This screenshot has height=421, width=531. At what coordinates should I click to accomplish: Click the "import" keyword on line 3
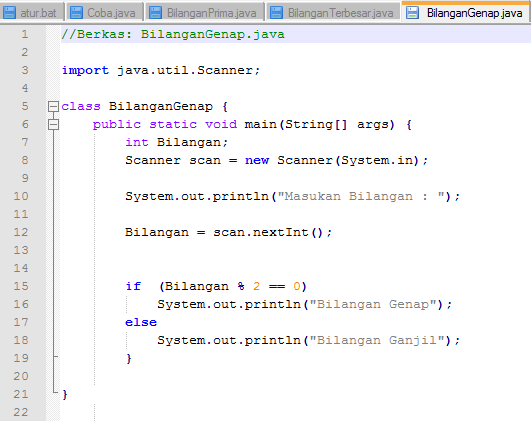click(x=85, y=70)
